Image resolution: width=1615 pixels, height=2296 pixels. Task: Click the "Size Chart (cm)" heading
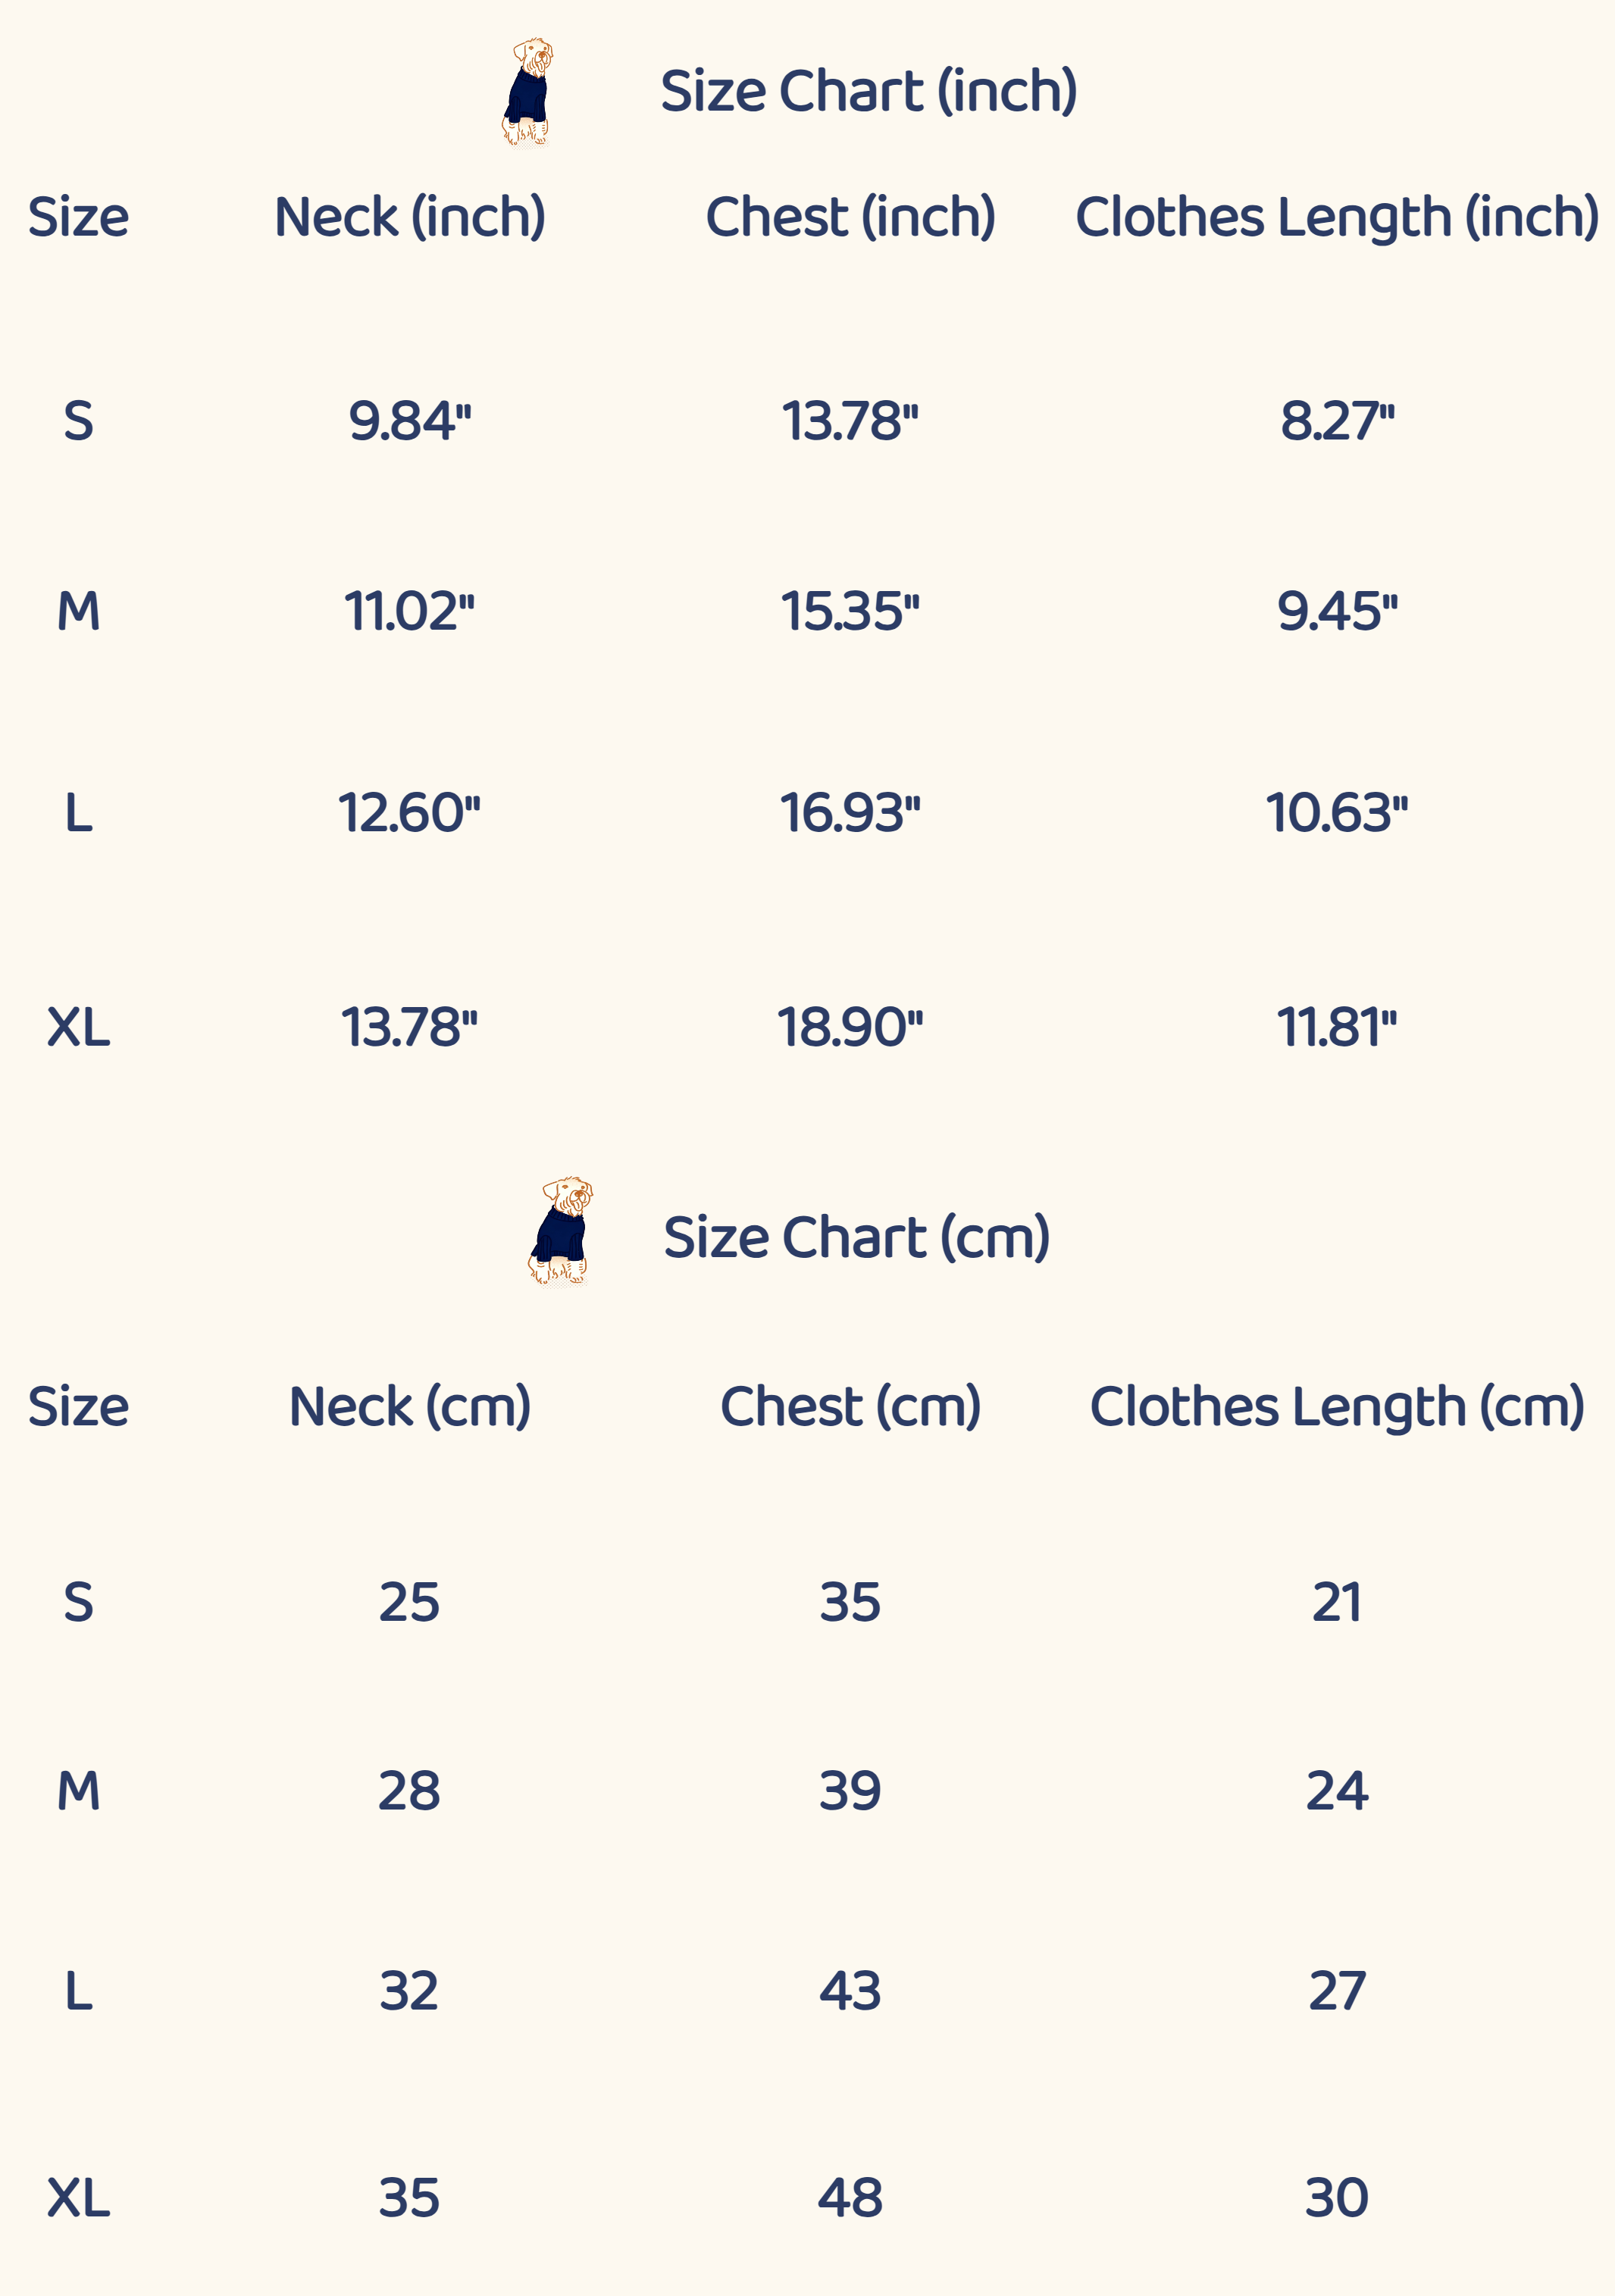pos(856,1238)
